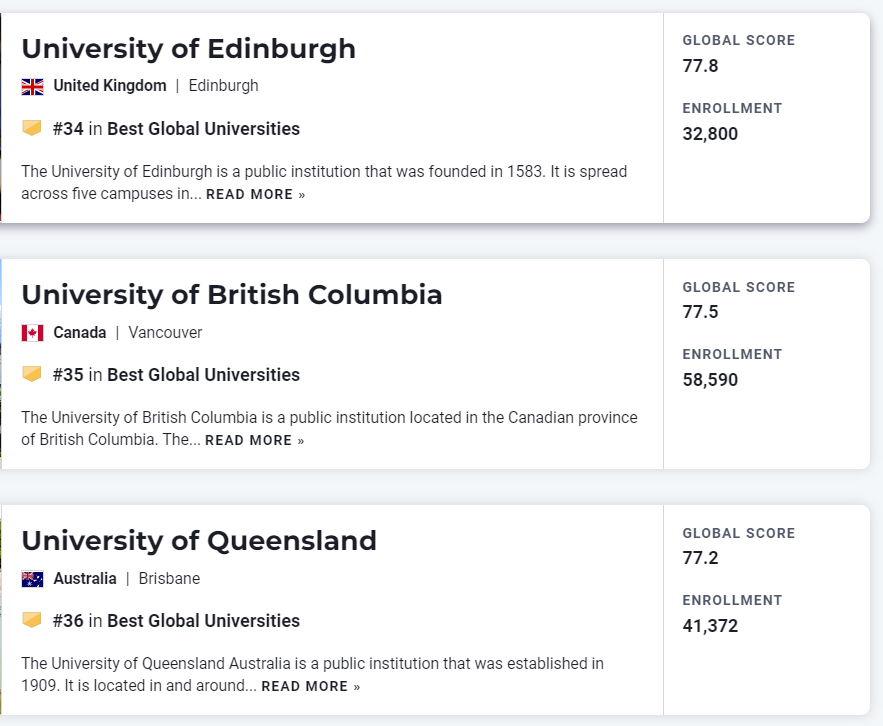Expand Queensland description with READ MORE
883x726 pixels.
(x=310, y=687)
